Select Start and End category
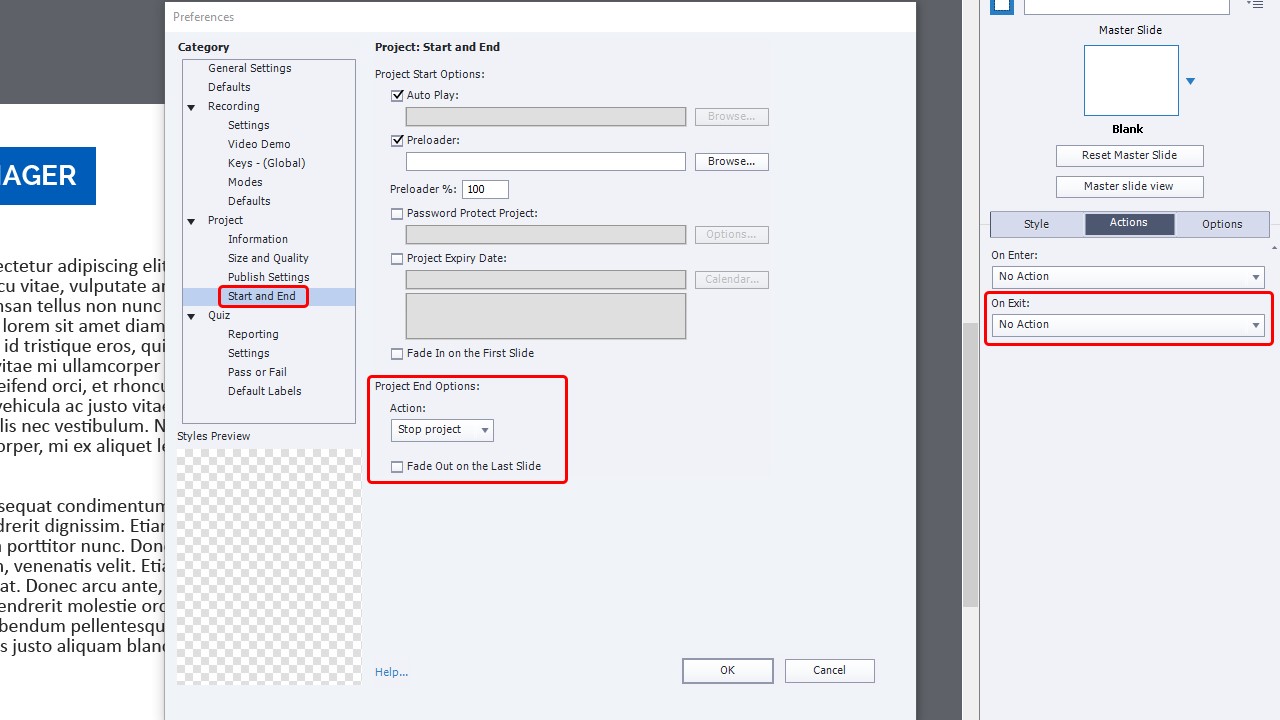 261,296
